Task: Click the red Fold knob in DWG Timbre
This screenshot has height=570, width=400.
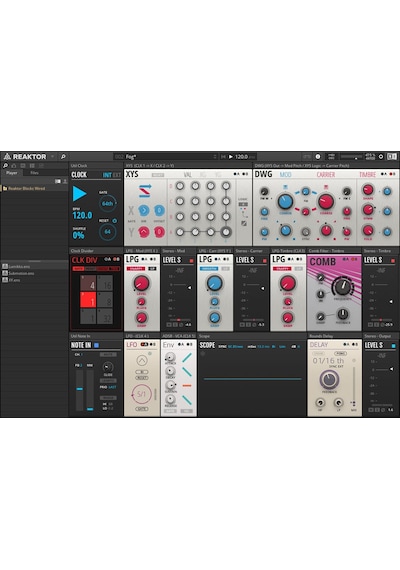Action: (368, 230)
